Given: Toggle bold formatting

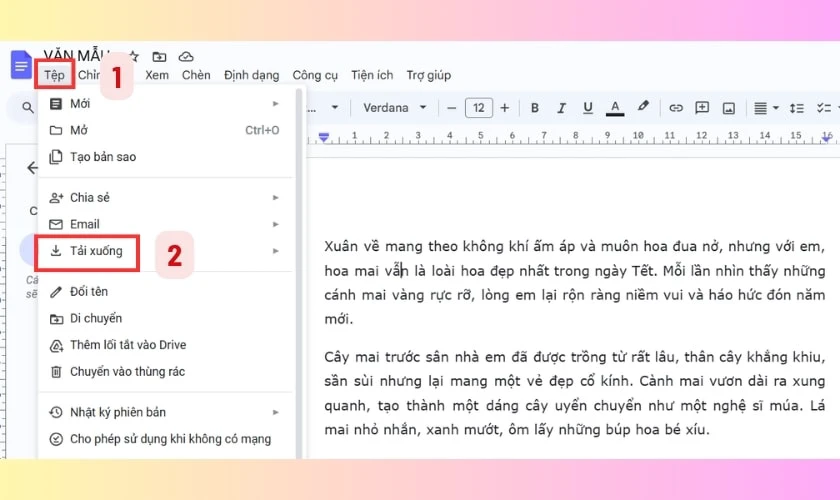Looking at the screenshot, I should tap(534, 108).
